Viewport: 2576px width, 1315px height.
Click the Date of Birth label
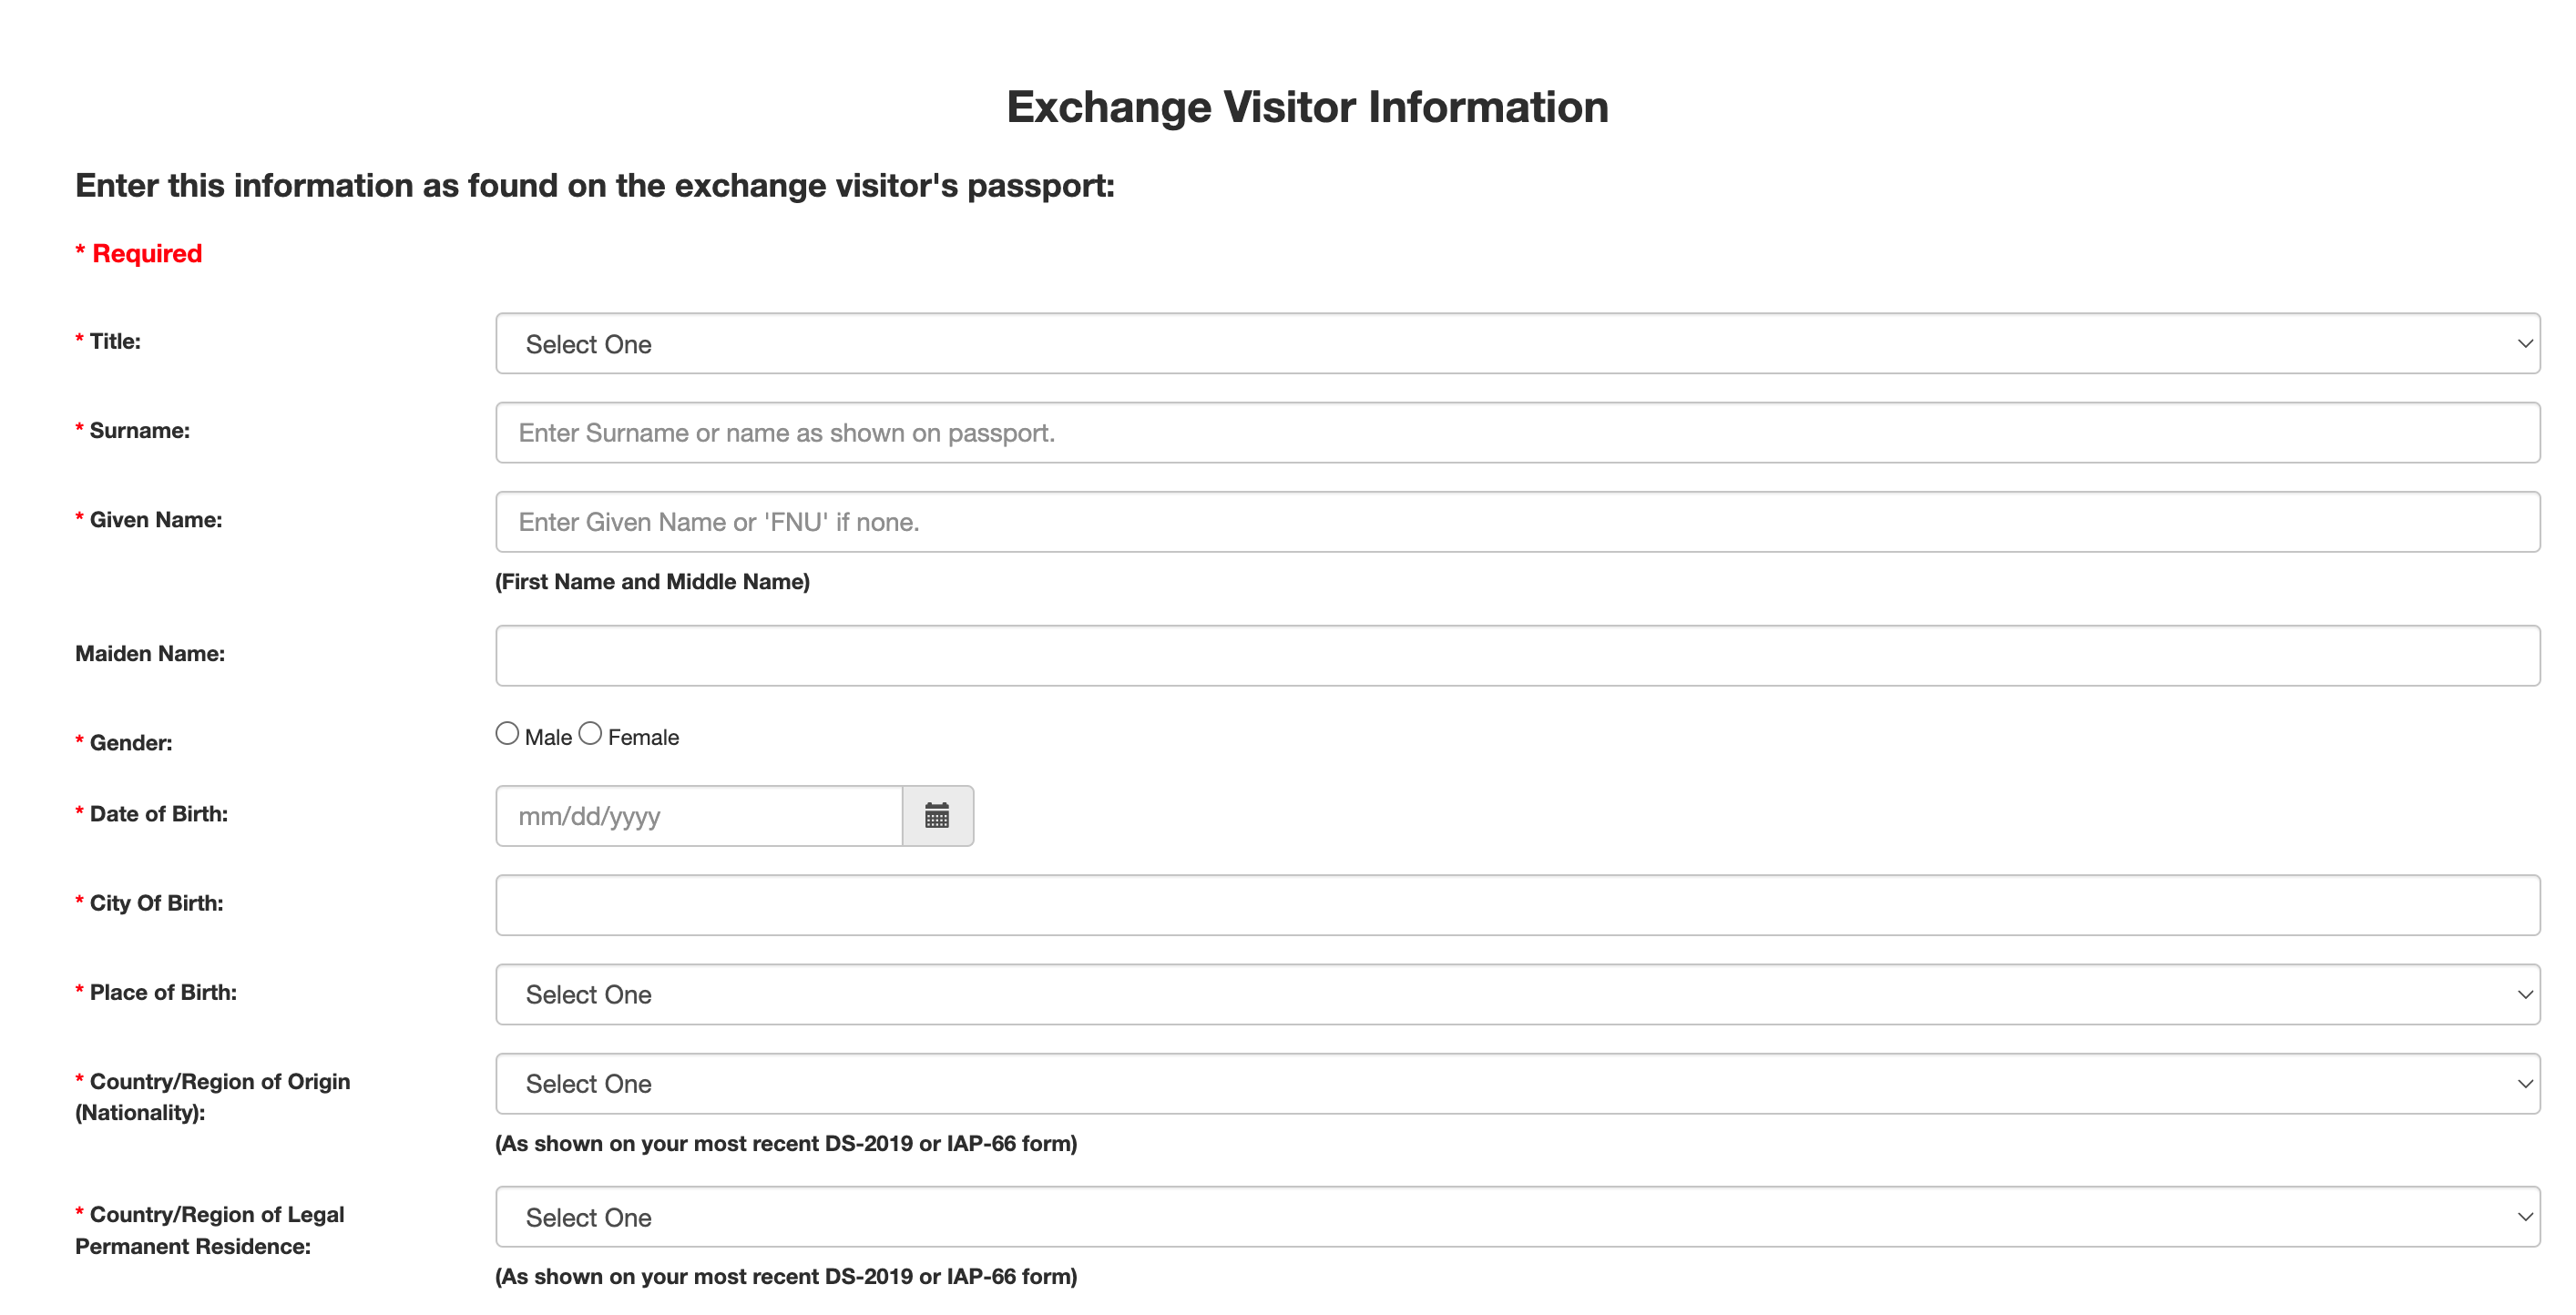pos(158,814)
